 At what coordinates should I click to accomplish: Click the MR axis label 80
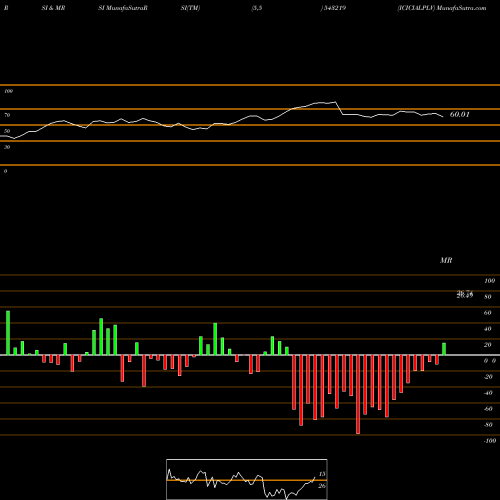point(488,297)
